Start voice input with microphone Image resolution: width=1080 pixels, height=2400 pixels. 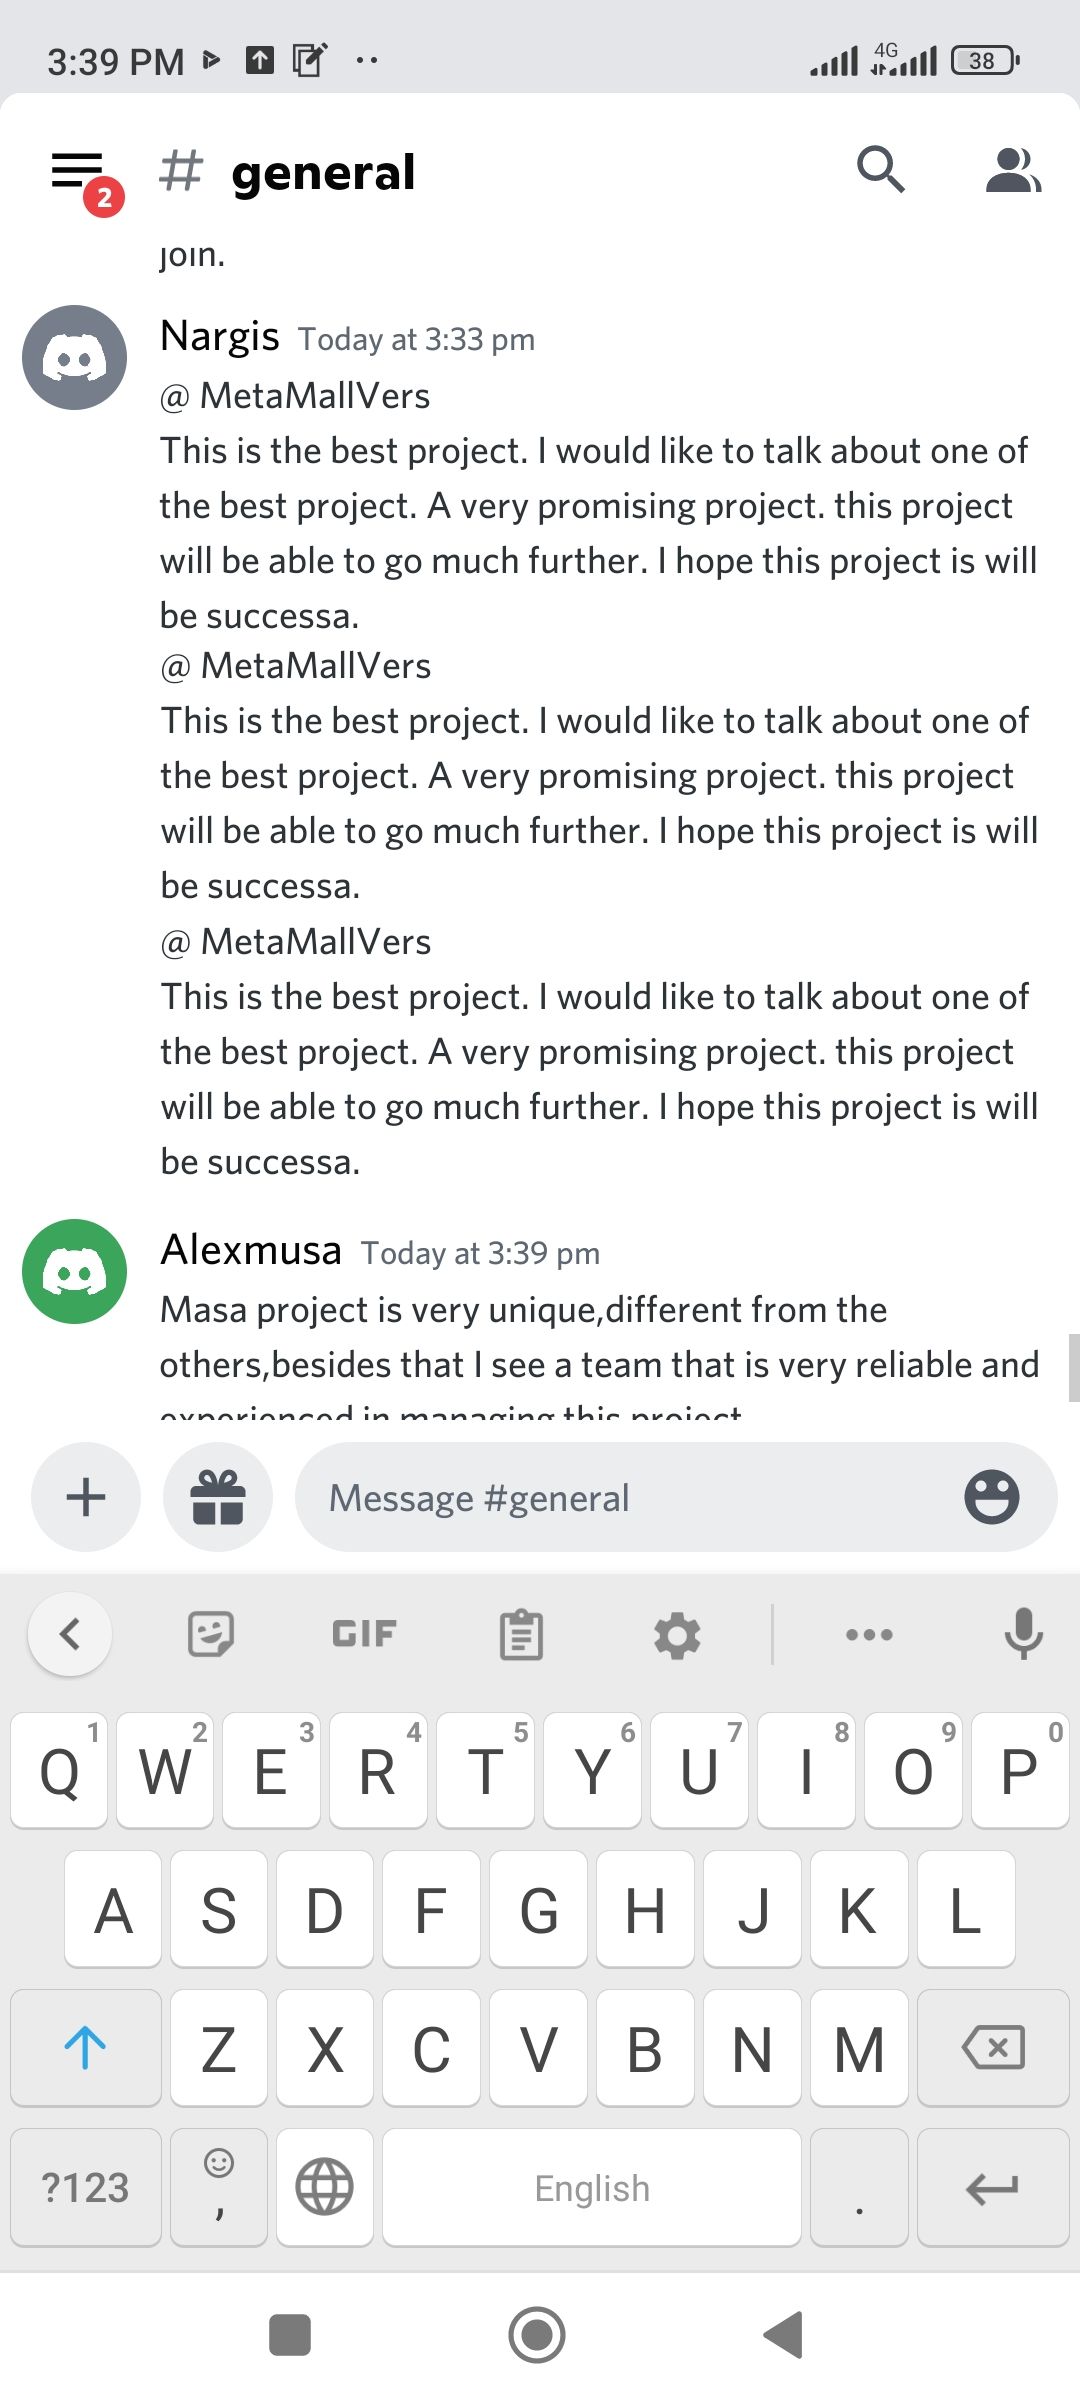1023,1634
